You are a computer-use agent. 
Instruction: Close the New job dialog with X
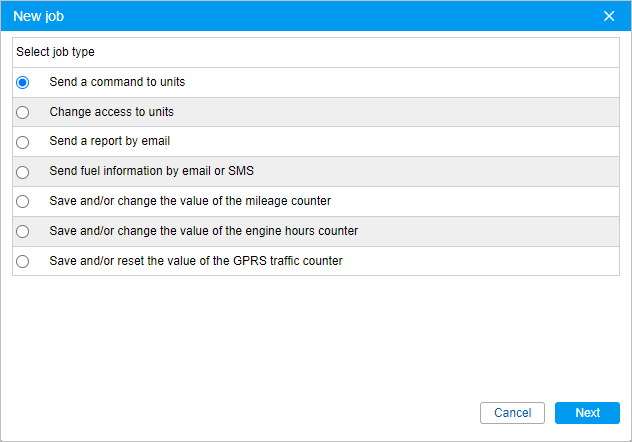pyautogui.click(x=609, y=16)
